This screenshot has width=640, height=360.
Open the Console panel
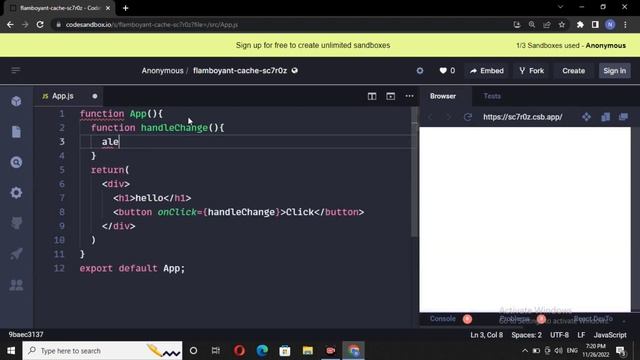pos(442,319)
